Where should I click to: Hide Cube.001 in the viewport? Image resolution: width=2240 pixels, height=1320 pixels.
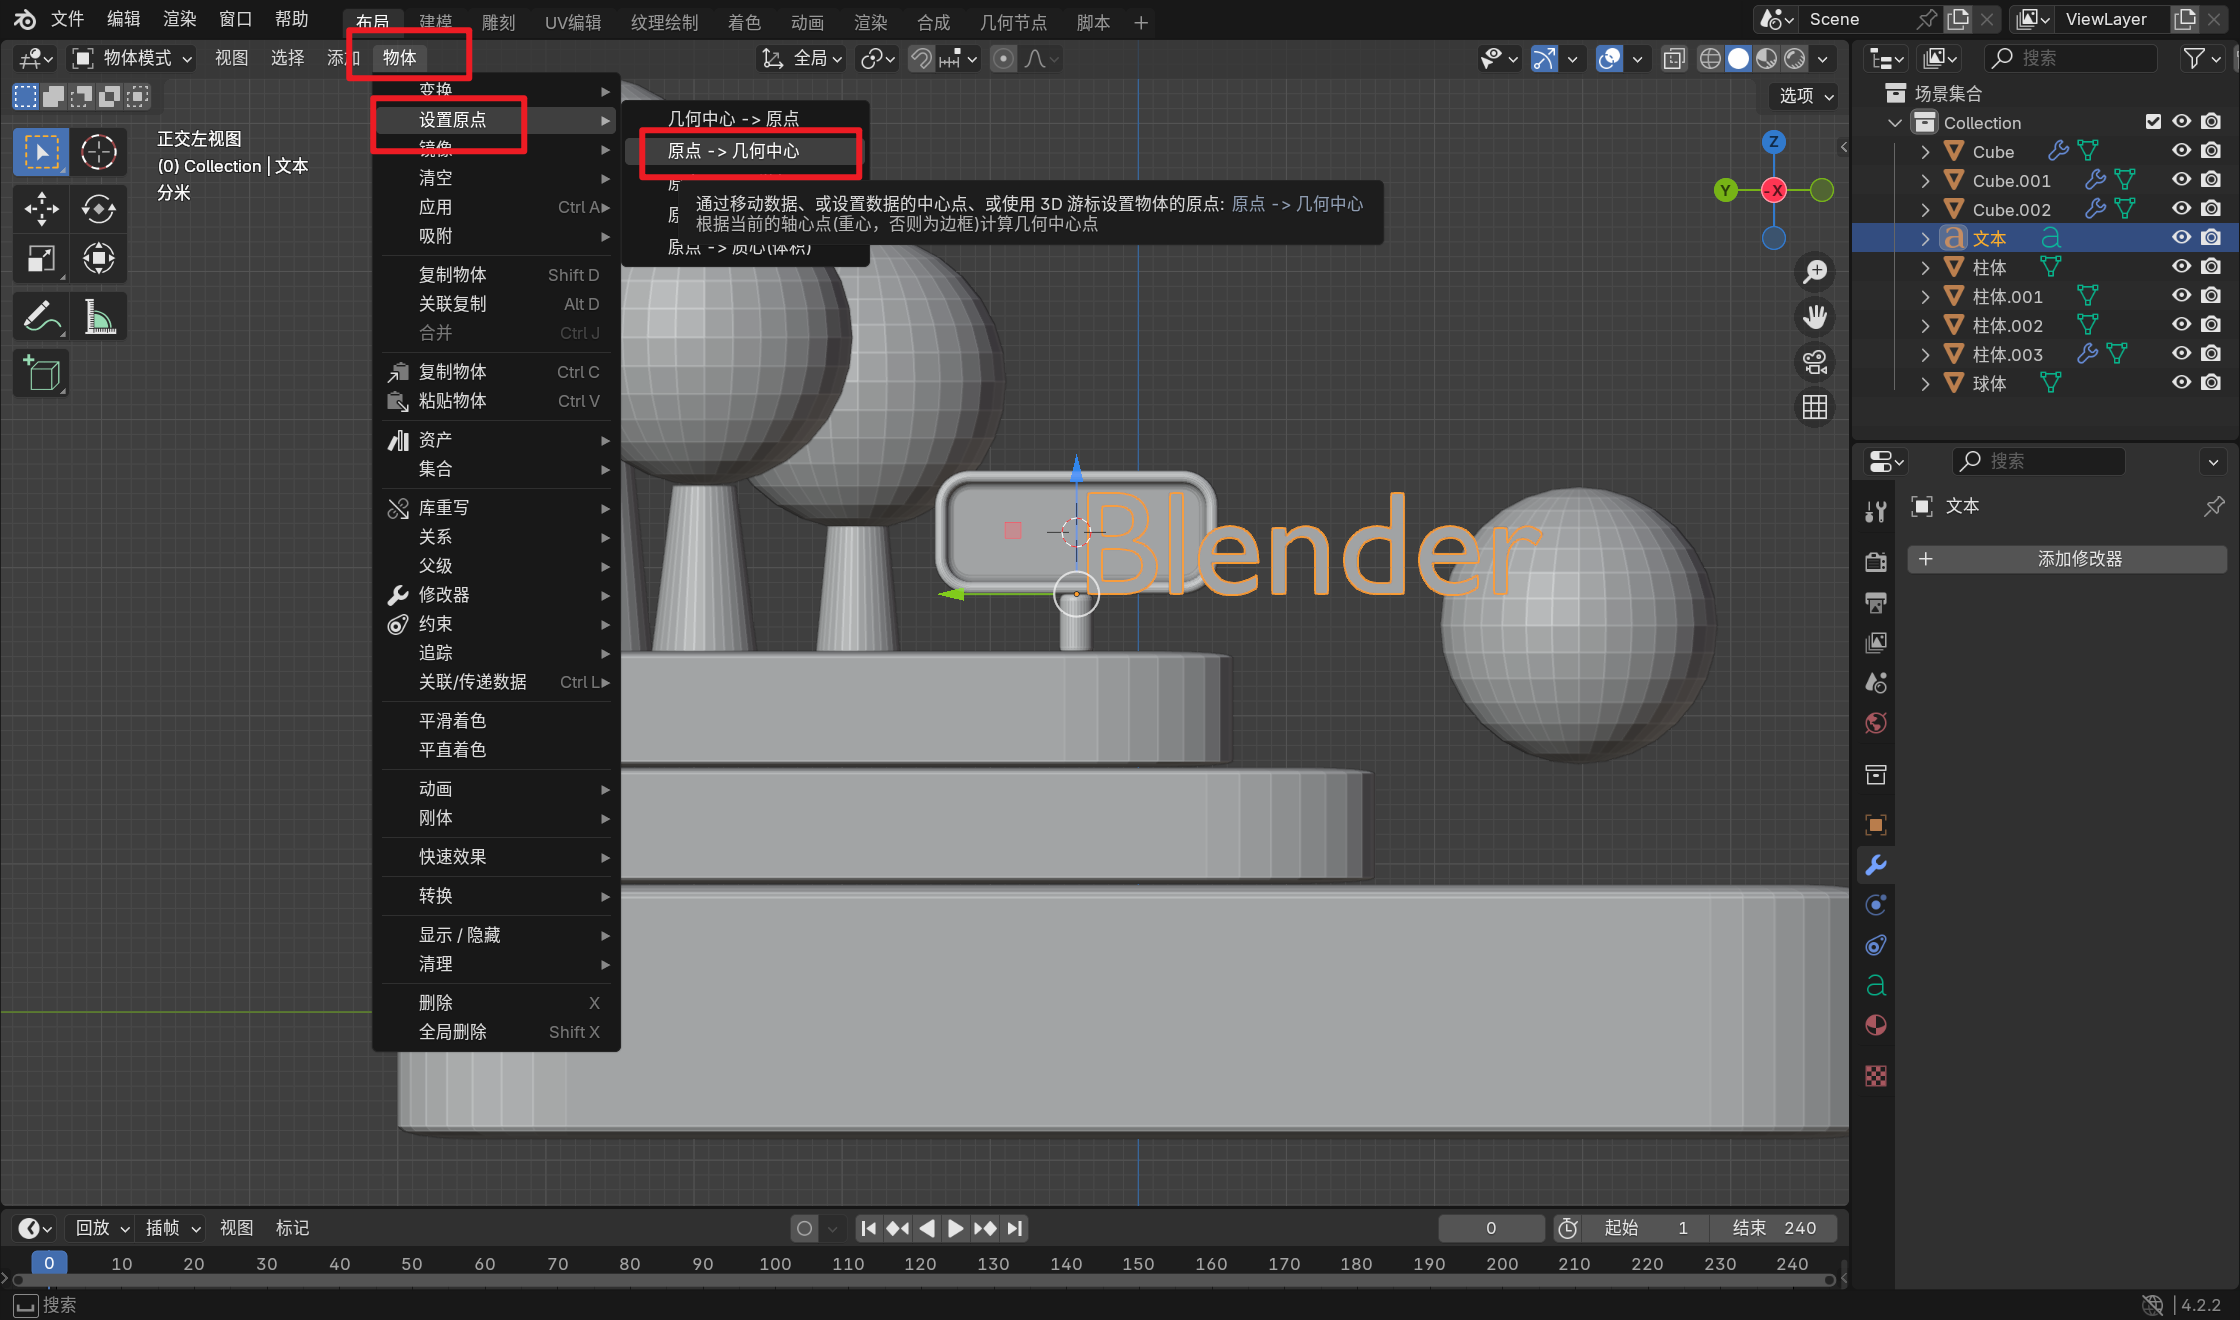point(2181,180)
